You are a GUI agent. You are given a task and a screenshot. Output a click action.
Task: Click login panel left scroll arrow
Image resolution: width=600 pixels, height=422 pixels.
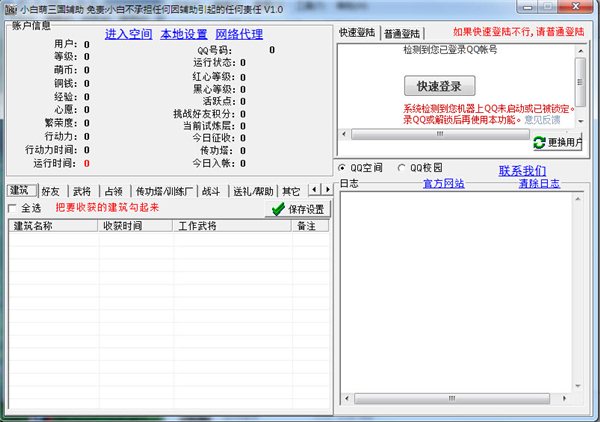coord(344,134)
